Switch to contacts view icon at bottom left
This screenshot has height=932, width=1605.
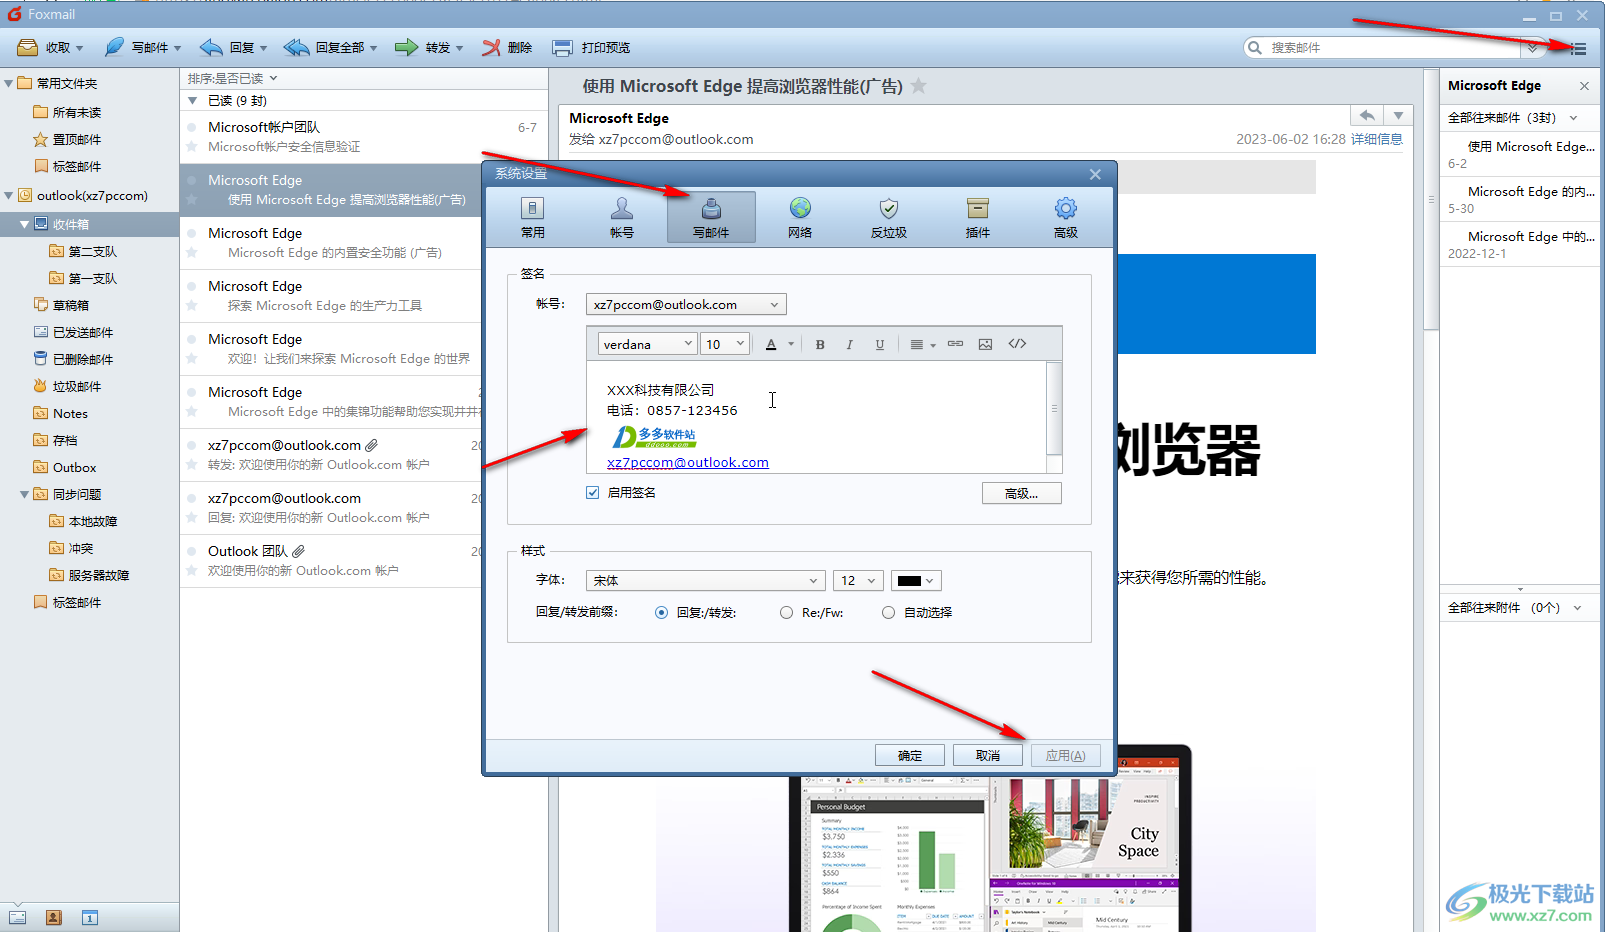point(54,917)
